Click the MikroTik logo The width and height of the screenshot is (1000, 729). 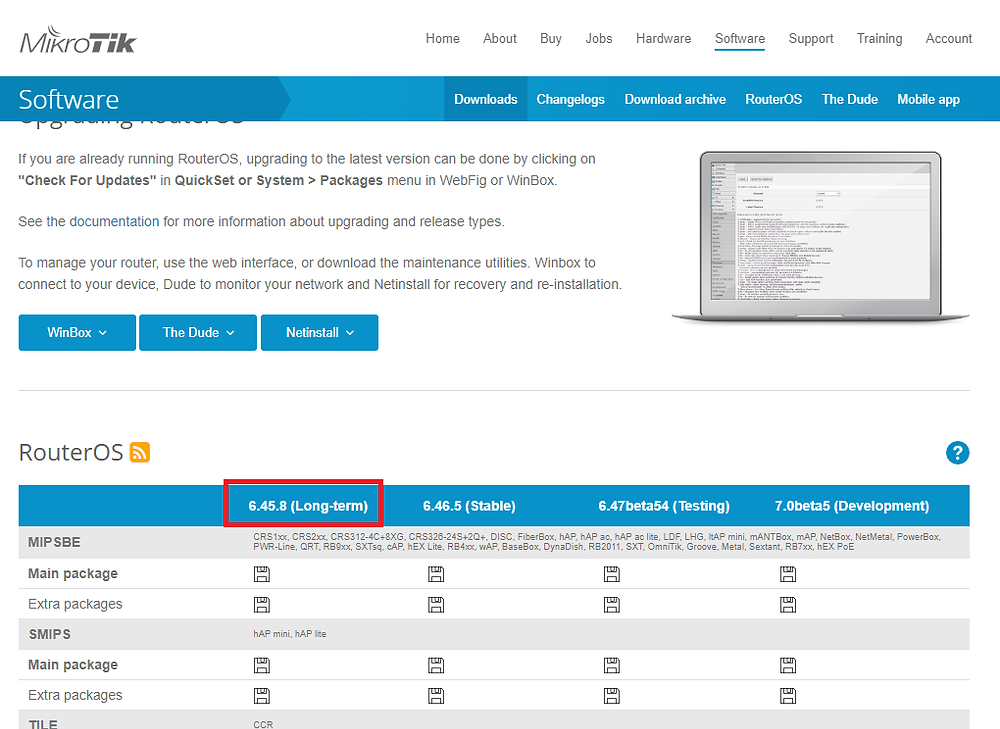point(78,40)
